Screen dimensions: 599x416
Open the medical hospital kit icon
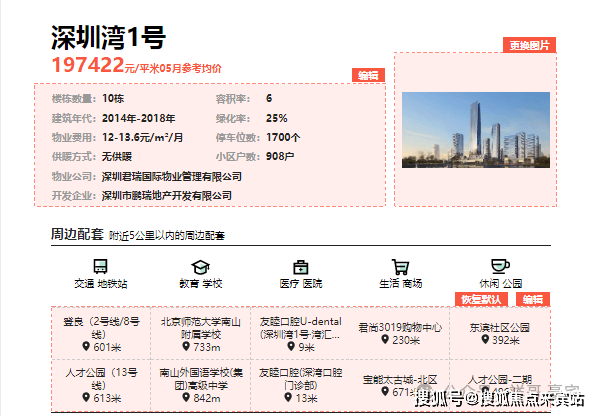pyautogui.click(x=301, y=267)
